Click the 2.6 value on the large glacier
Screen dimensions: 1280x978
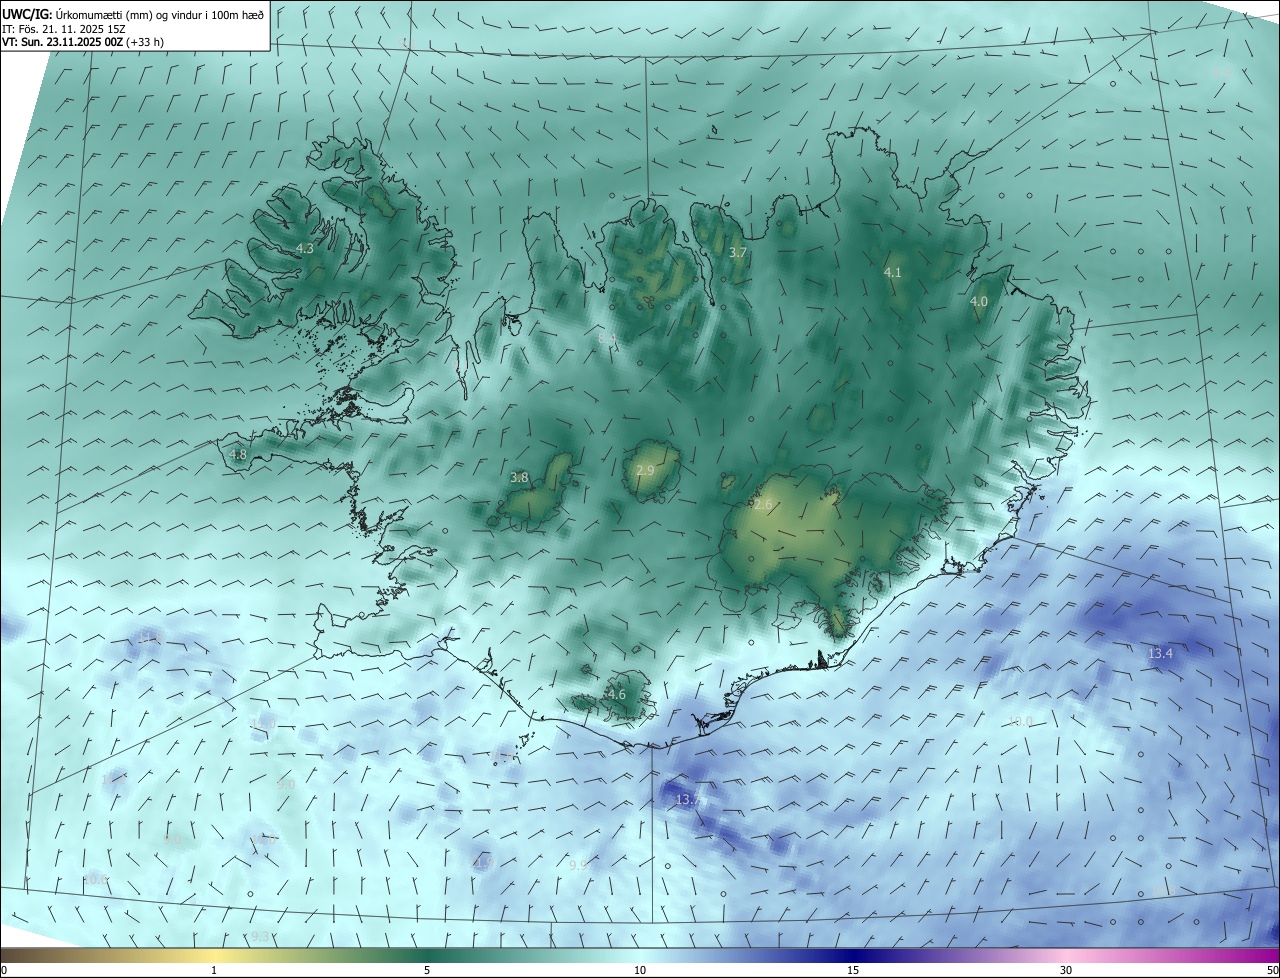click(763, 505)
